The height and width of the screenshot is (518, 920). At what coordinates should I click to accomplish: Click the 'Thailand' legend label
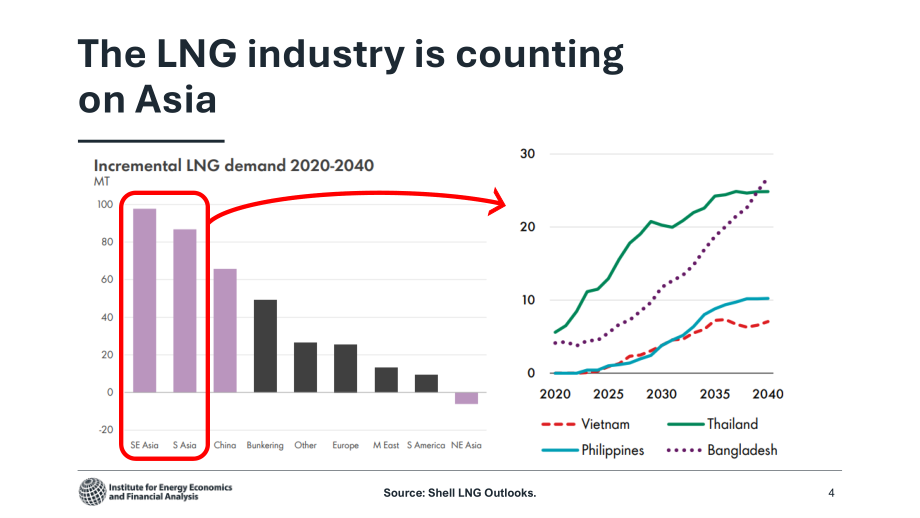click(733, 424)
